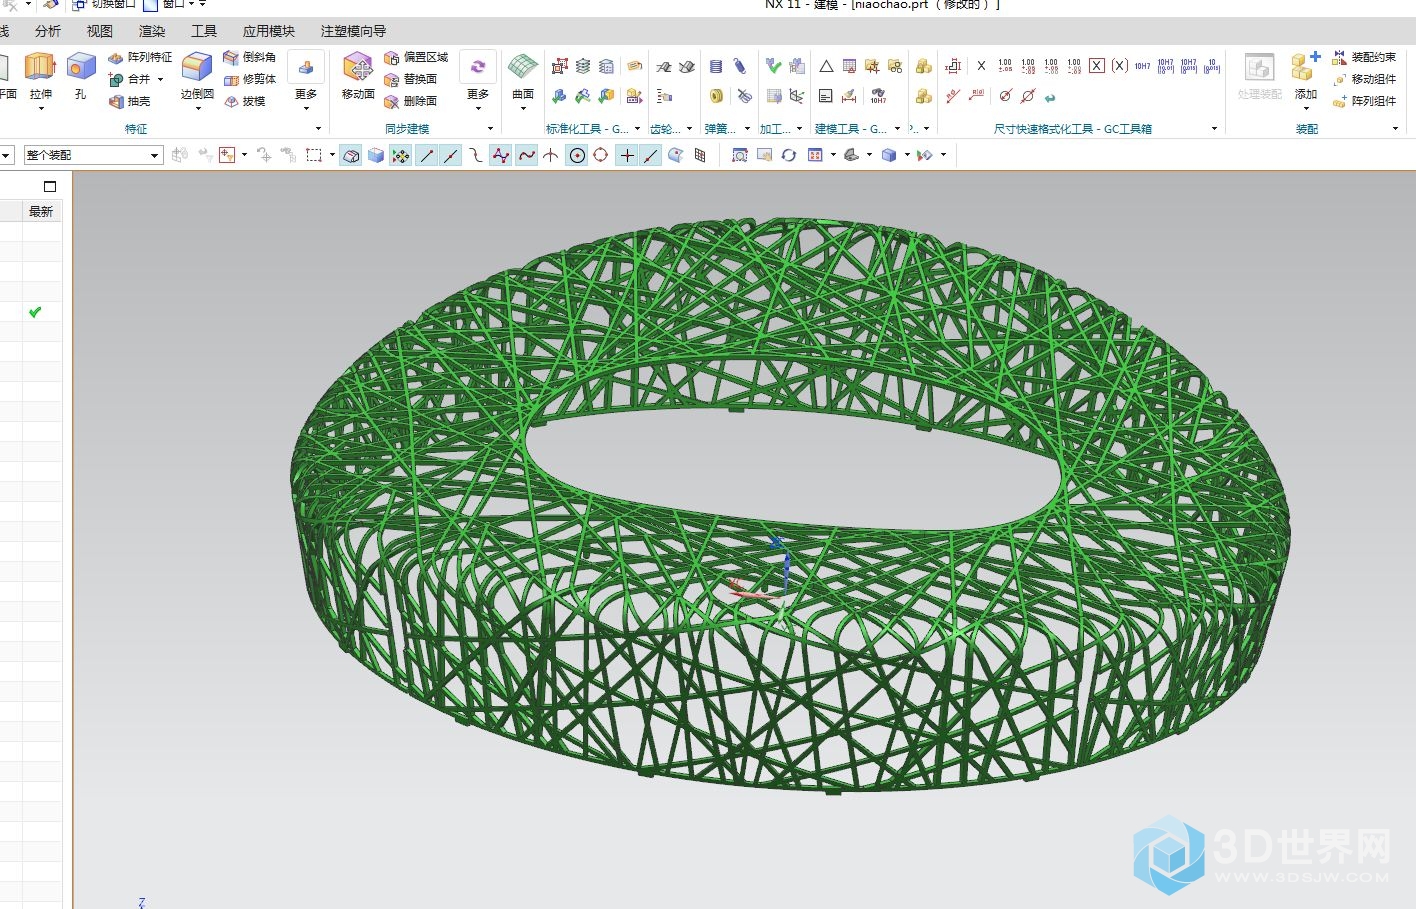1416x909 pixels.
Task: Open the rendering style cube dropdown arrow
Action: (906, 155)
